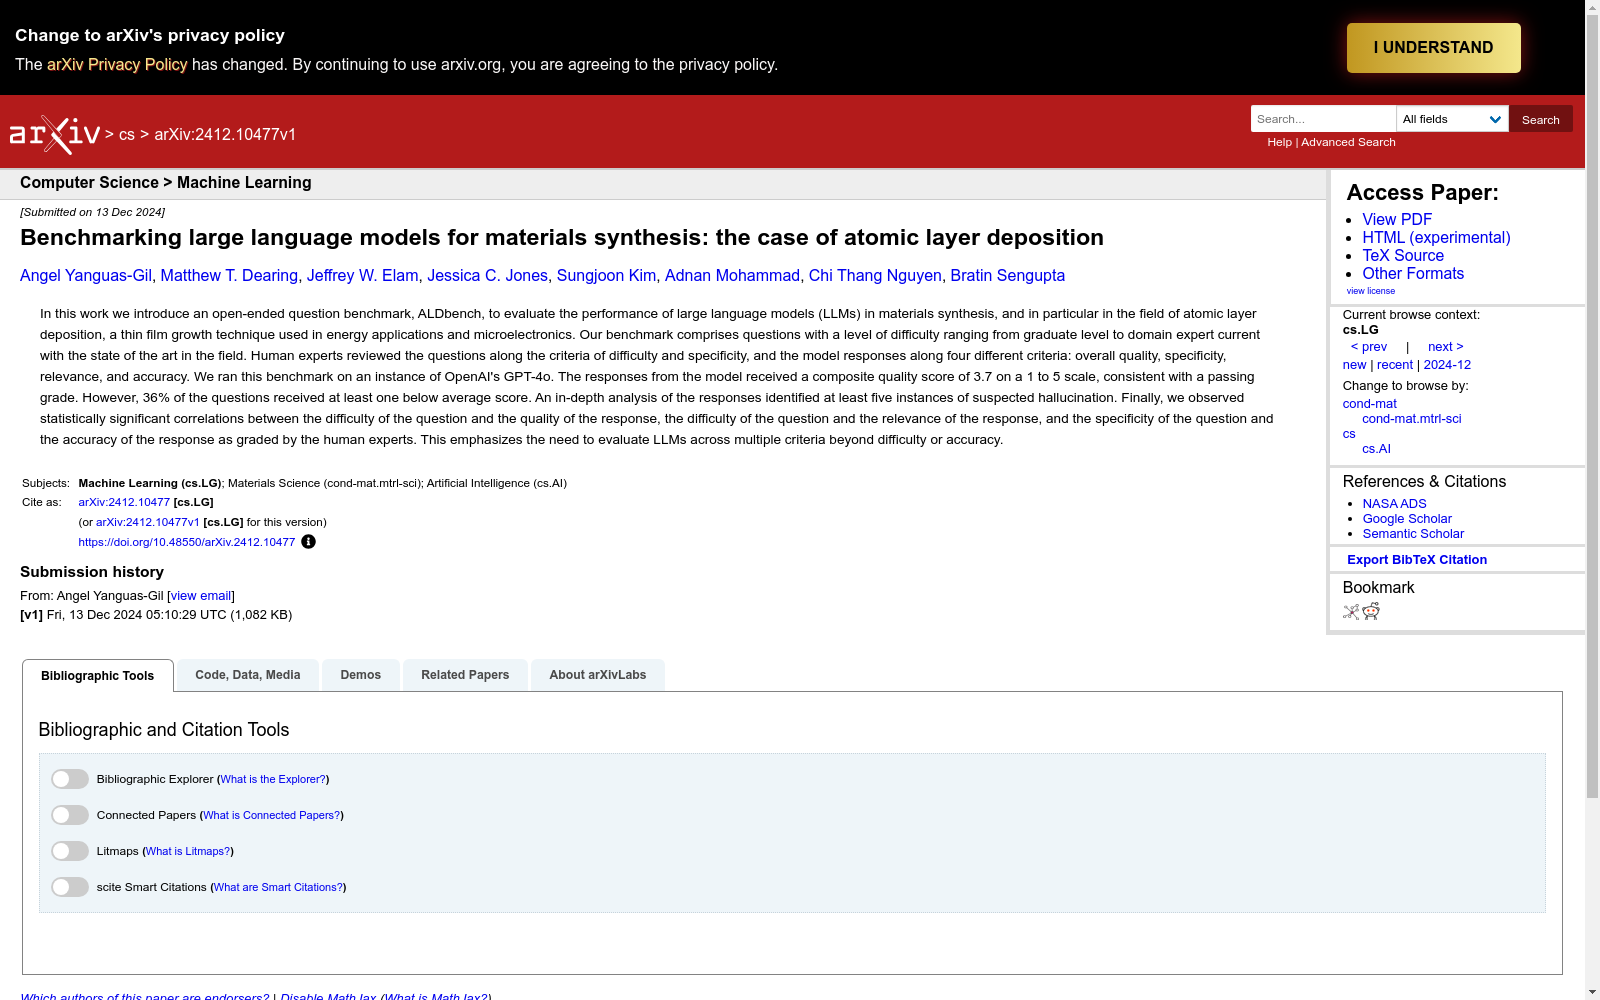Open What are Smart Citations? link
1600x1000 pixels.
tap(279, 888)
